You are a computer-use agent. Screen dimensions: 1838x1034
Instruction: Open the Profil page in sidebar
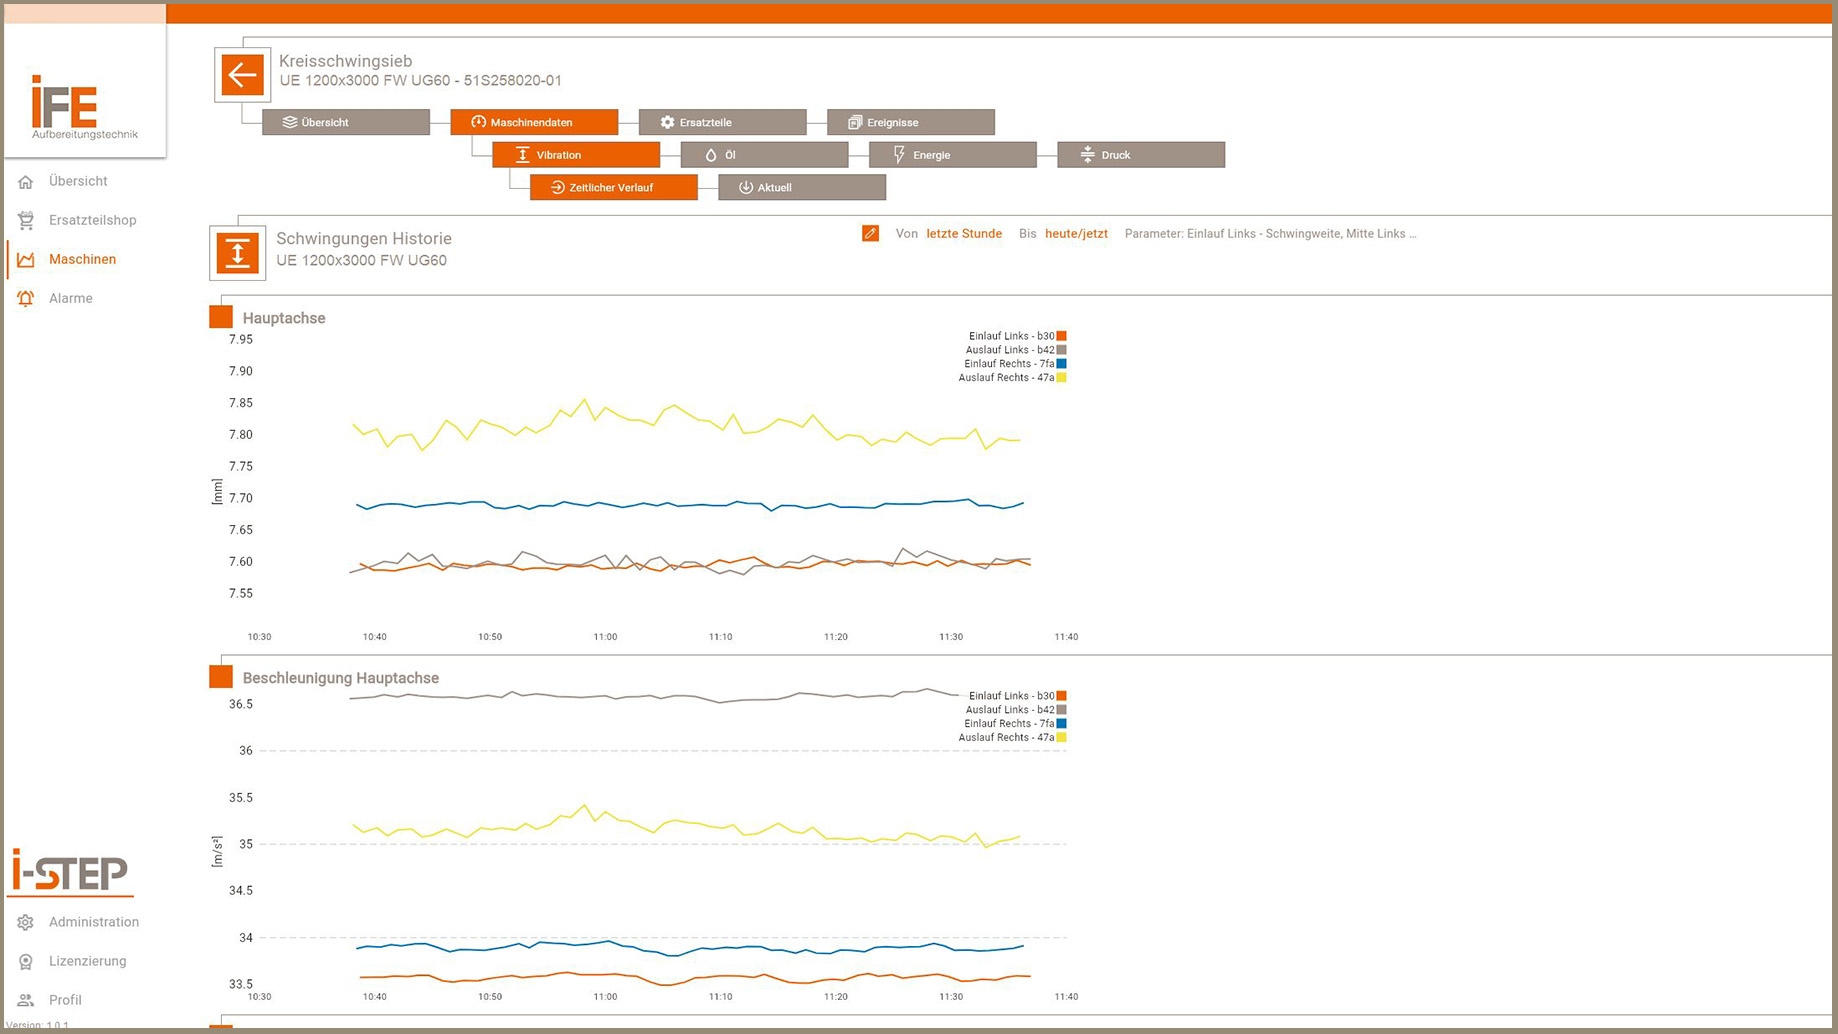click(x=65, y=1000)
